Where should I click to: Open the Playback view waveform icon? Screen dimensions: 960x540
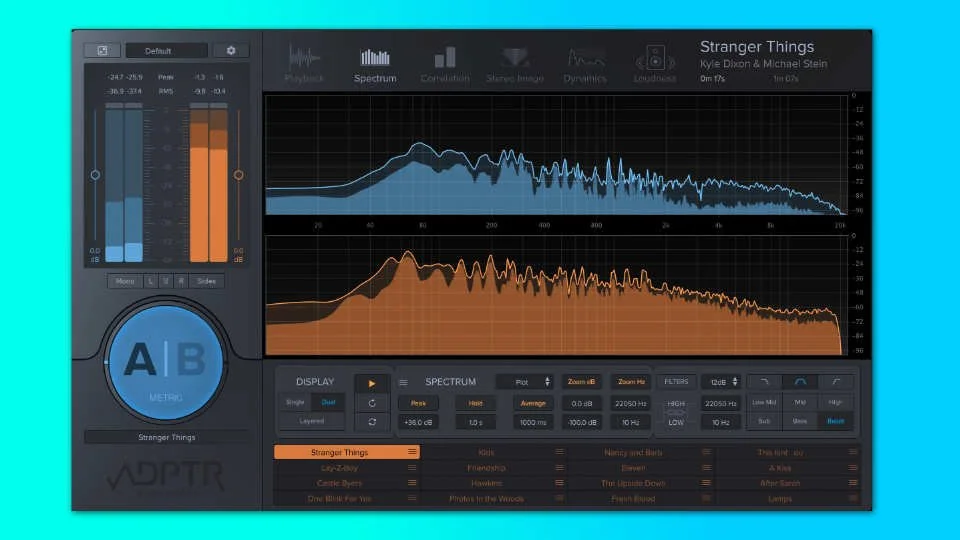point(304,58)
